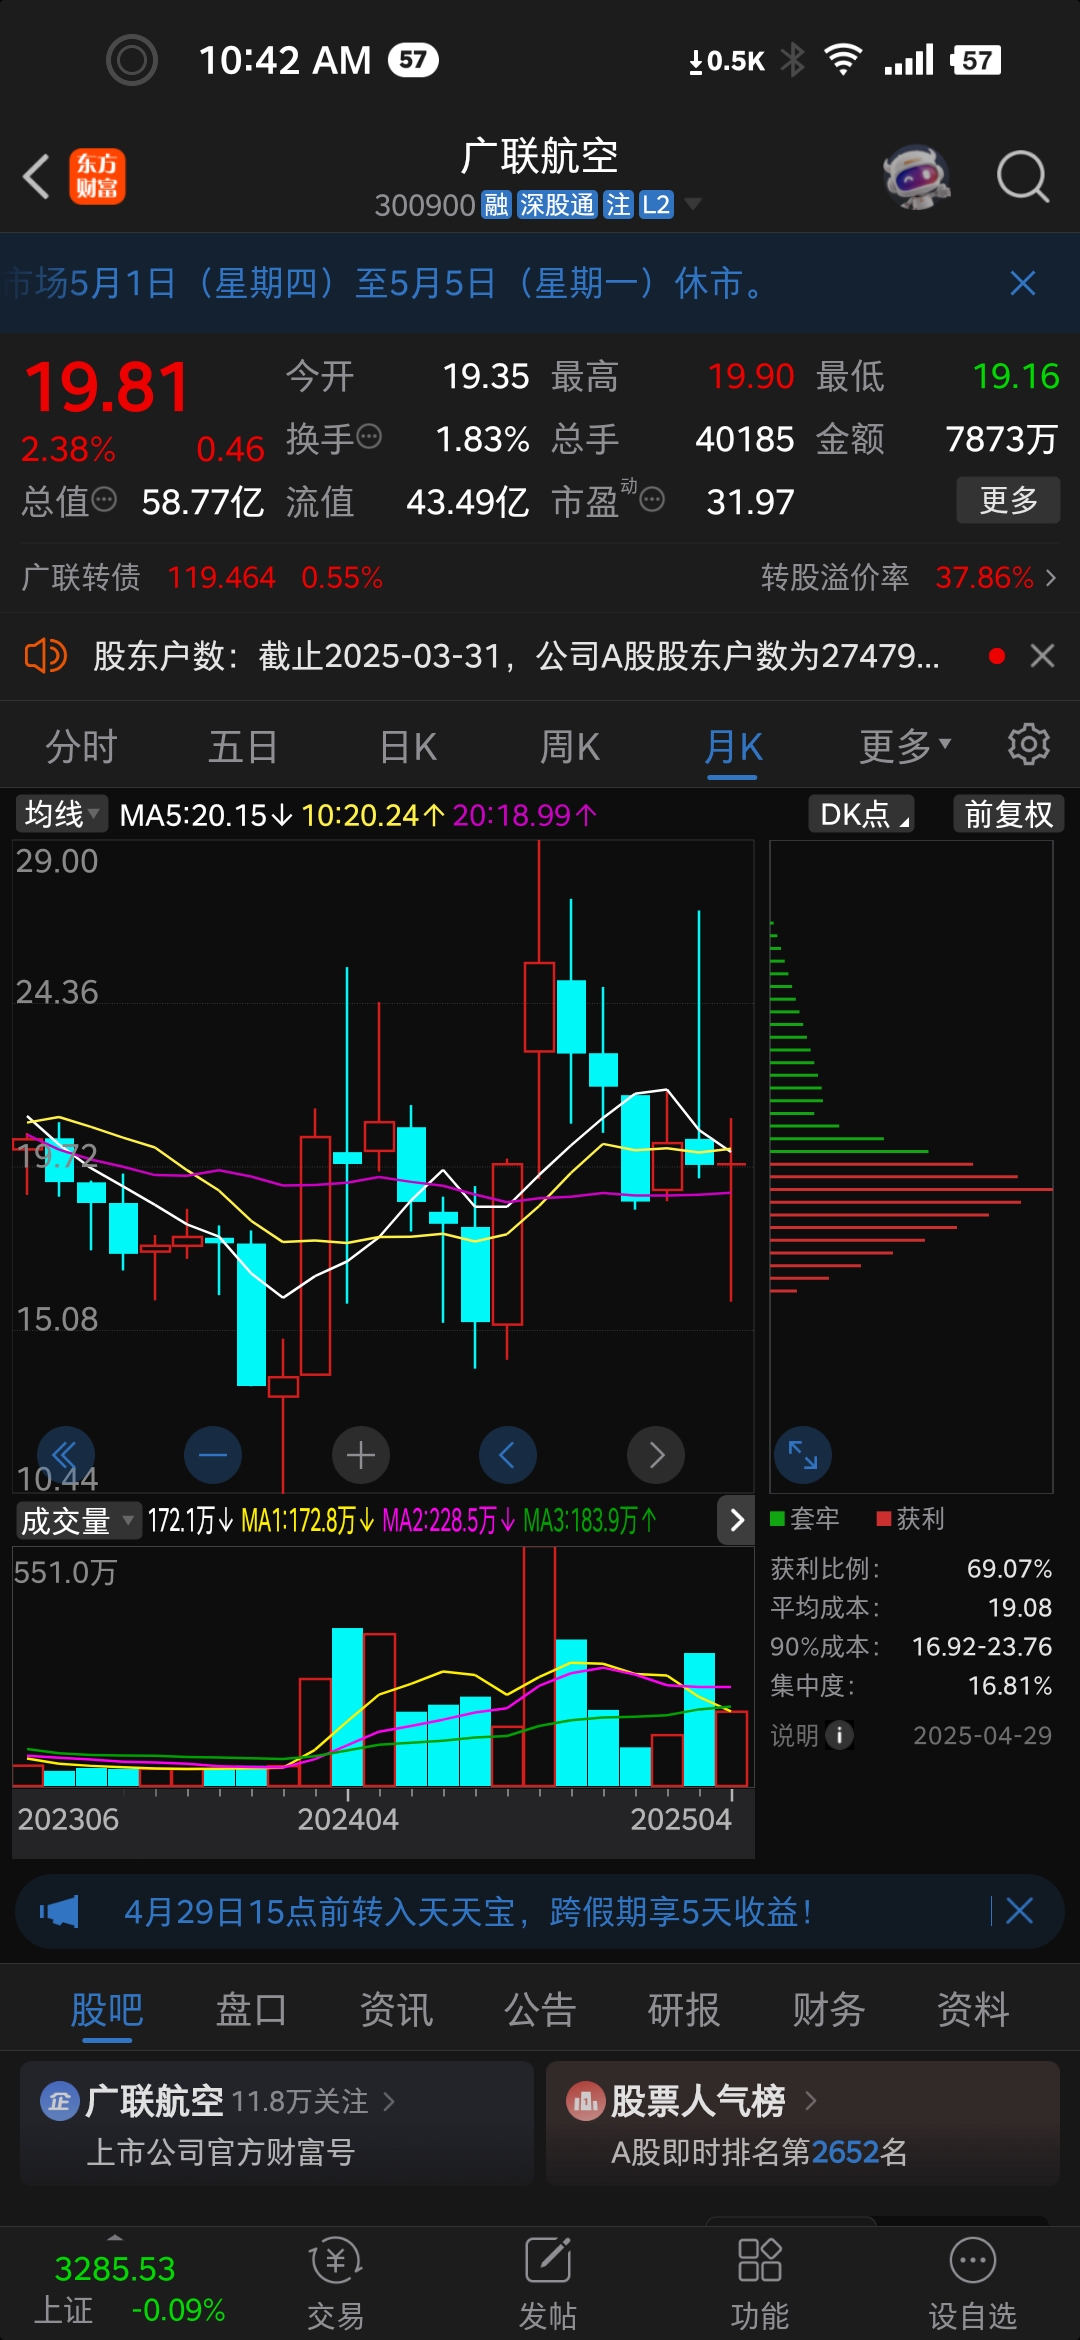1080x2340 pixels.
Task: Show 说明 info icon for chip data
Action: (x=839, y=1734)
